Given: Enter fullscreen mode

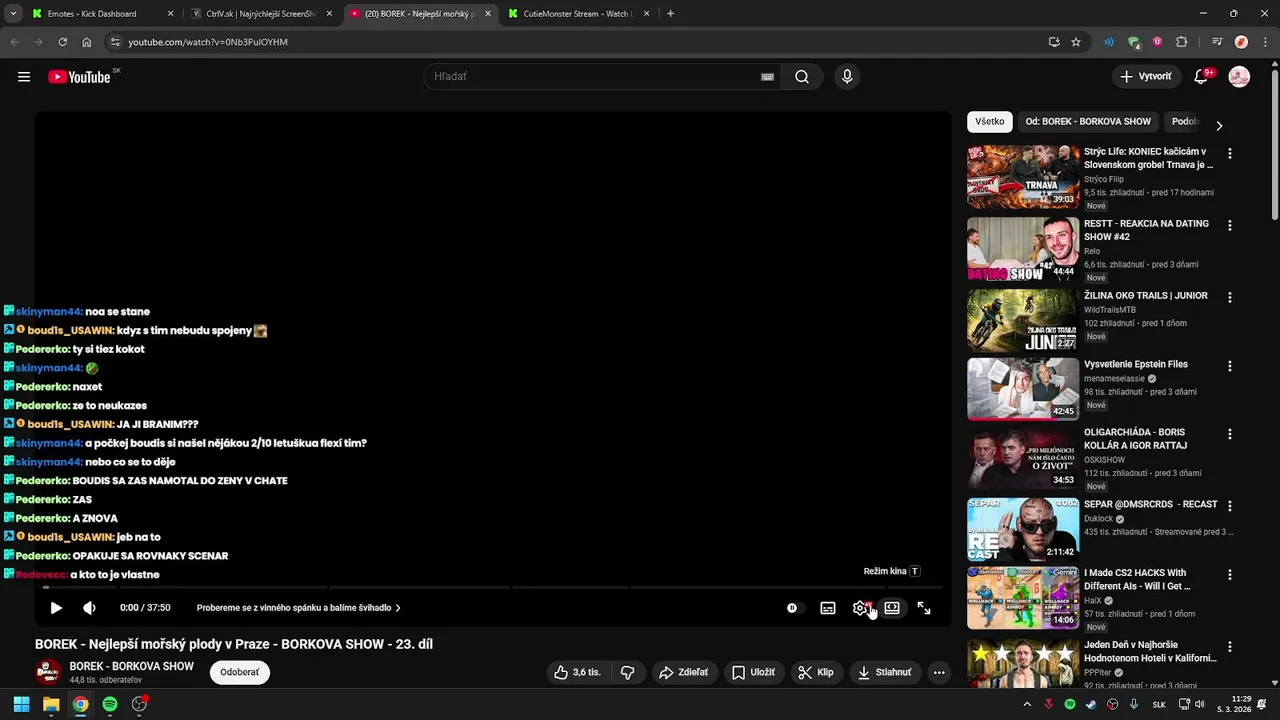Looking at the screenshot, I should click(x=924, y=608).
